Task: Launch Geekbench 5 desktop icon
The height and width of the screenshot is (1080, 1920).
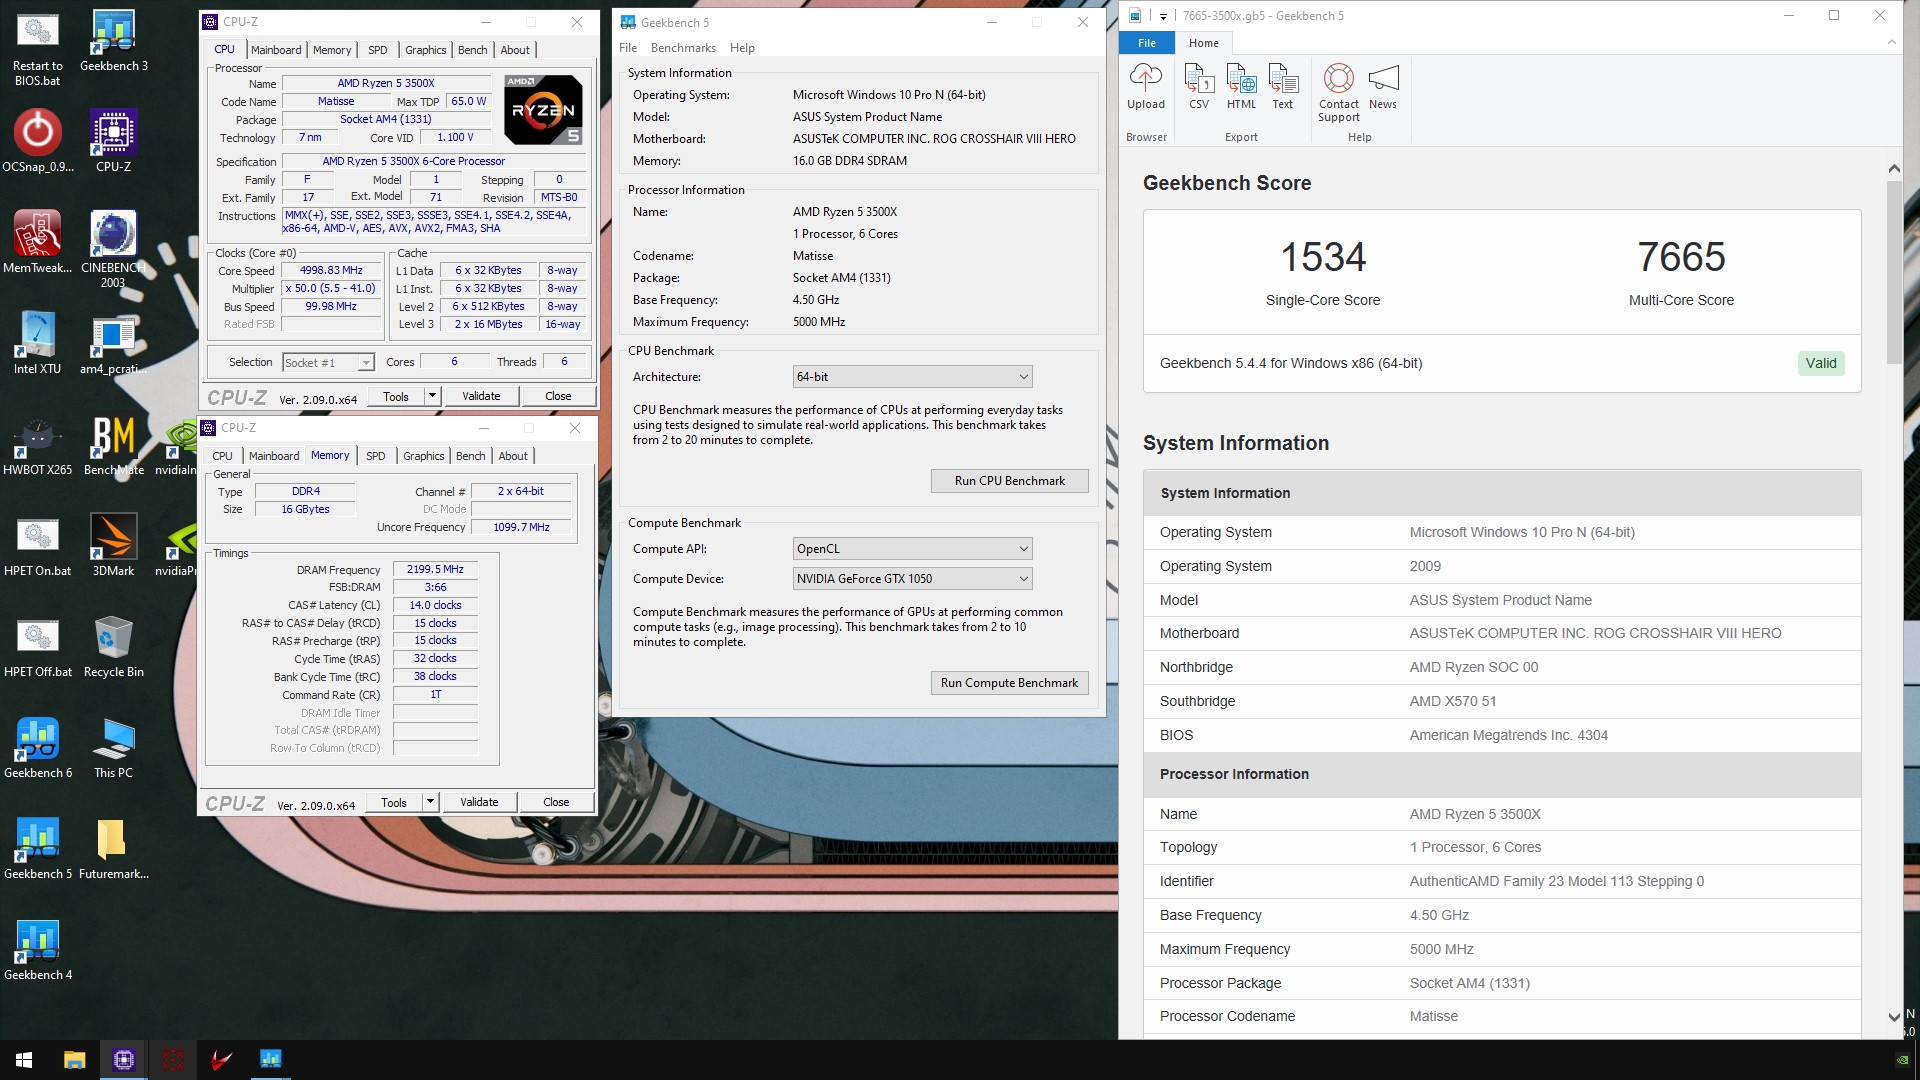Action: (38, 848)
